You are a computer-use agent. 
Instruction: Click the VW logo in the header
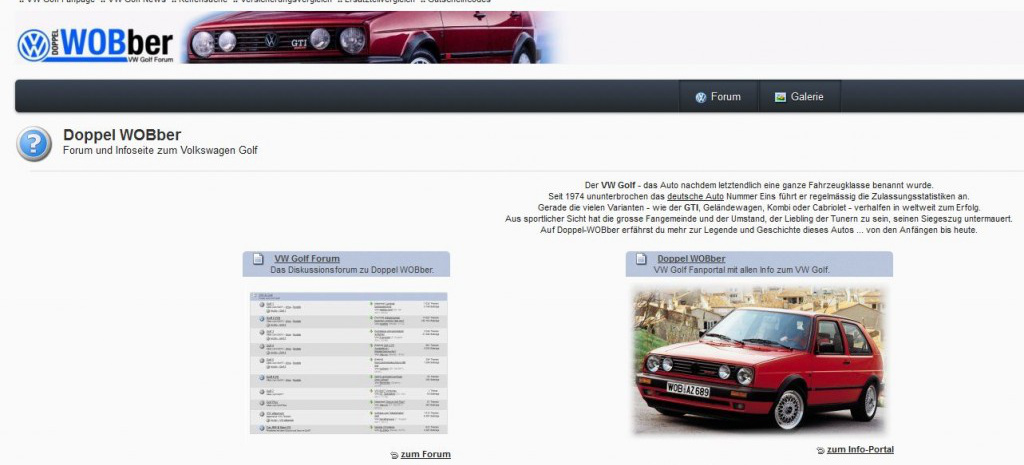tap(33, 44)
